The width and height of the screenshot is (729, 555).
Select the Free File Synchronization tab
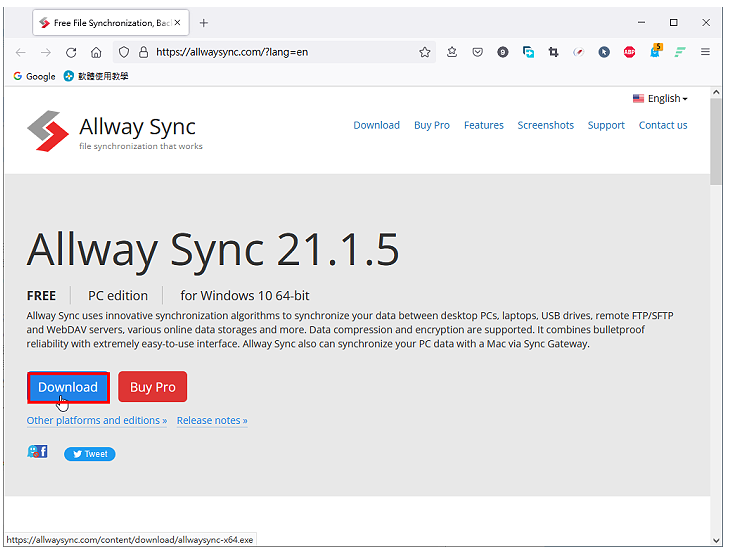[111, 23]
